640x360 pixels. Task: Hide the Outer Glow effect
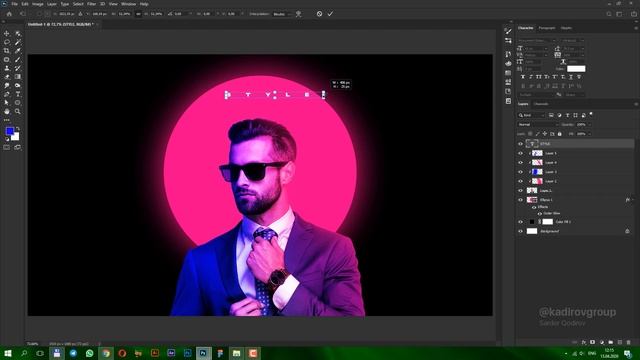[540, 213]
